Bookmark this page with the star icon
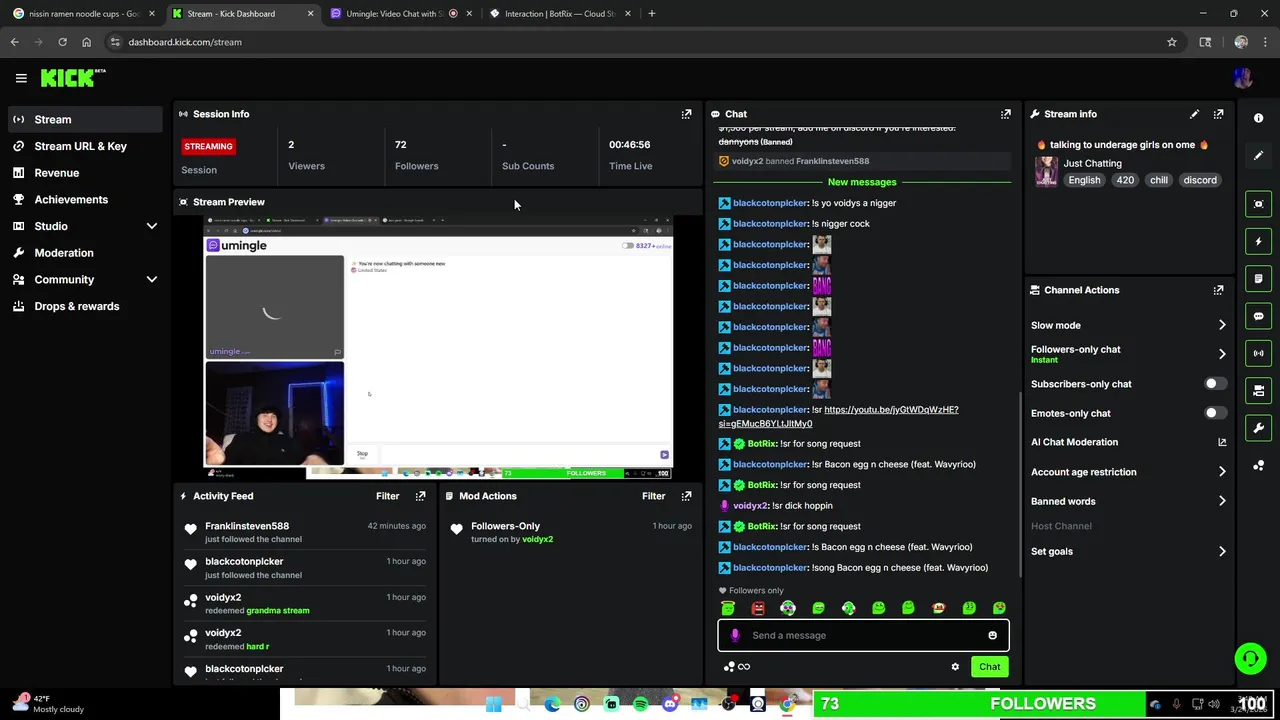The height and width of the screenshot is (720, 1280). (1172, 42)
